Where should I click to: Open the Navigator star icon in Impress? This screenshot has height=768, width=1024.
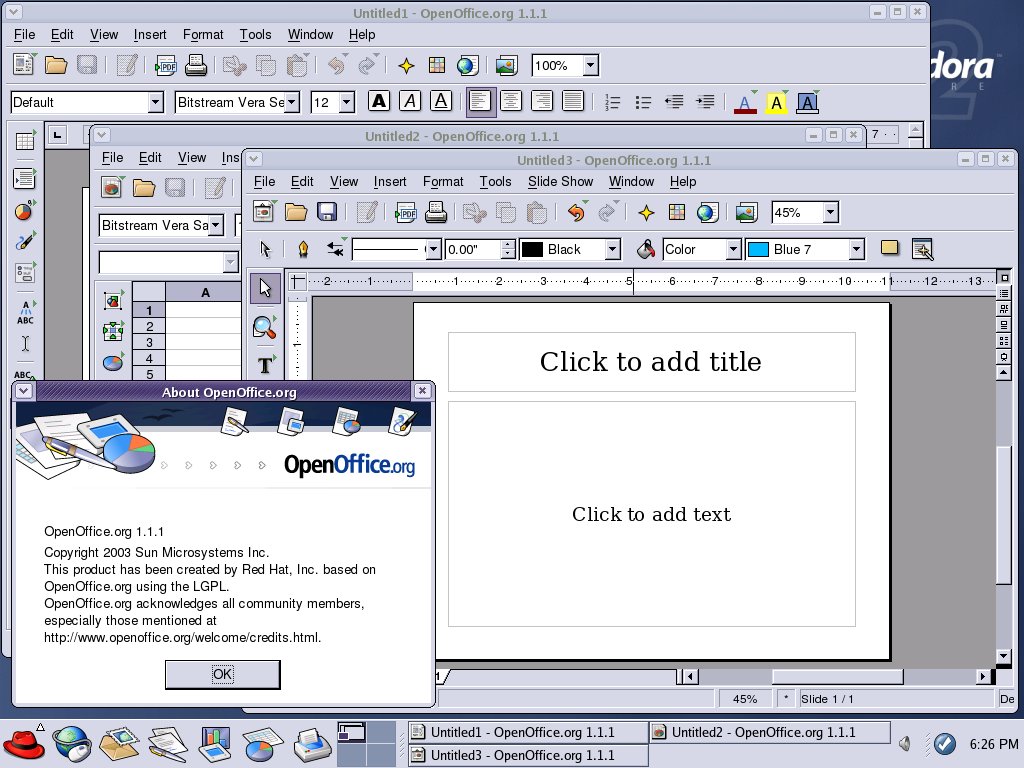646,212
